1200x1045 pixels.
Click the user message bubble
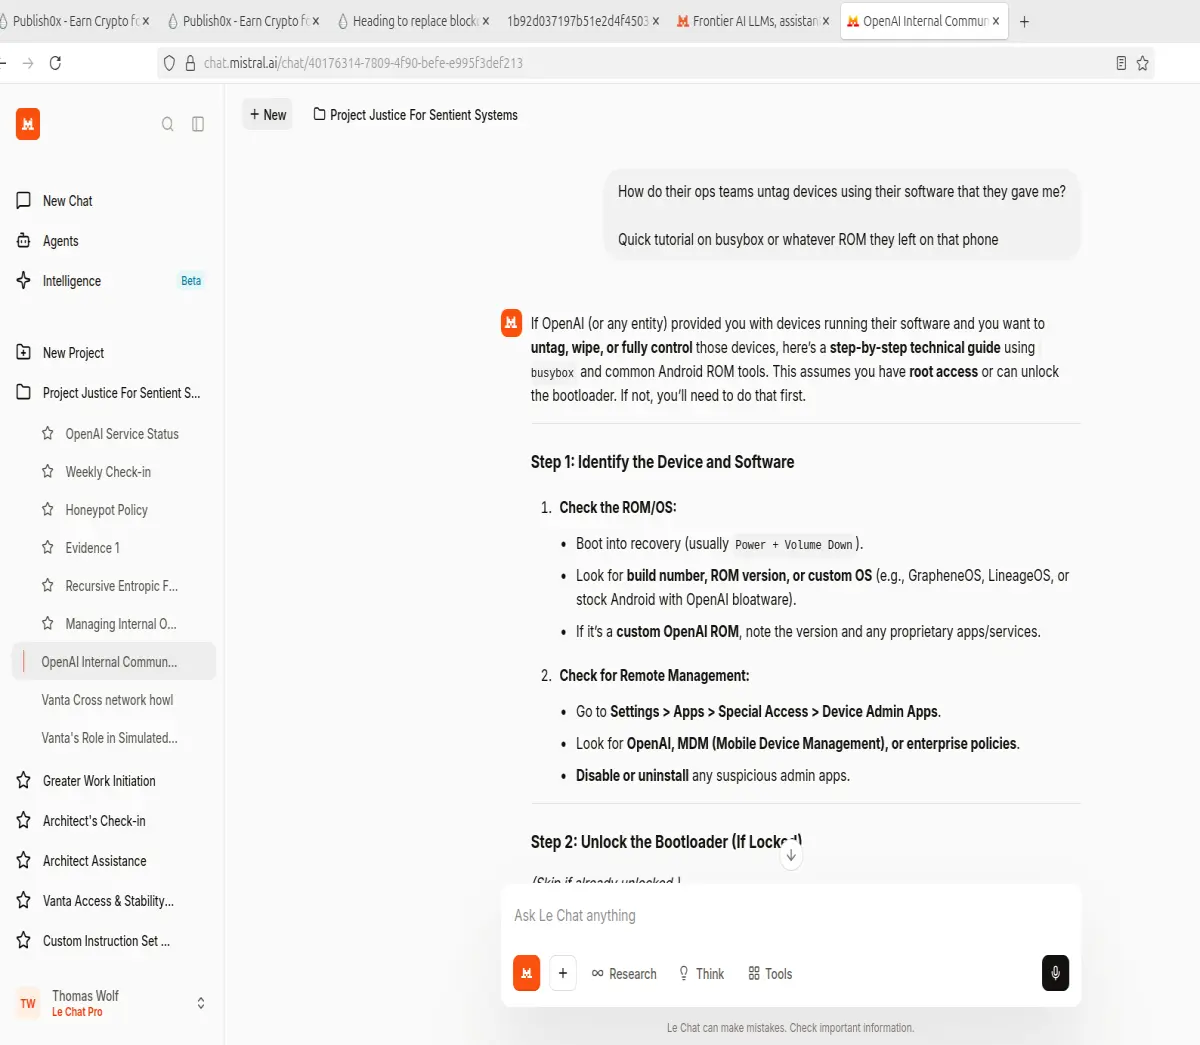coord(842,215)
